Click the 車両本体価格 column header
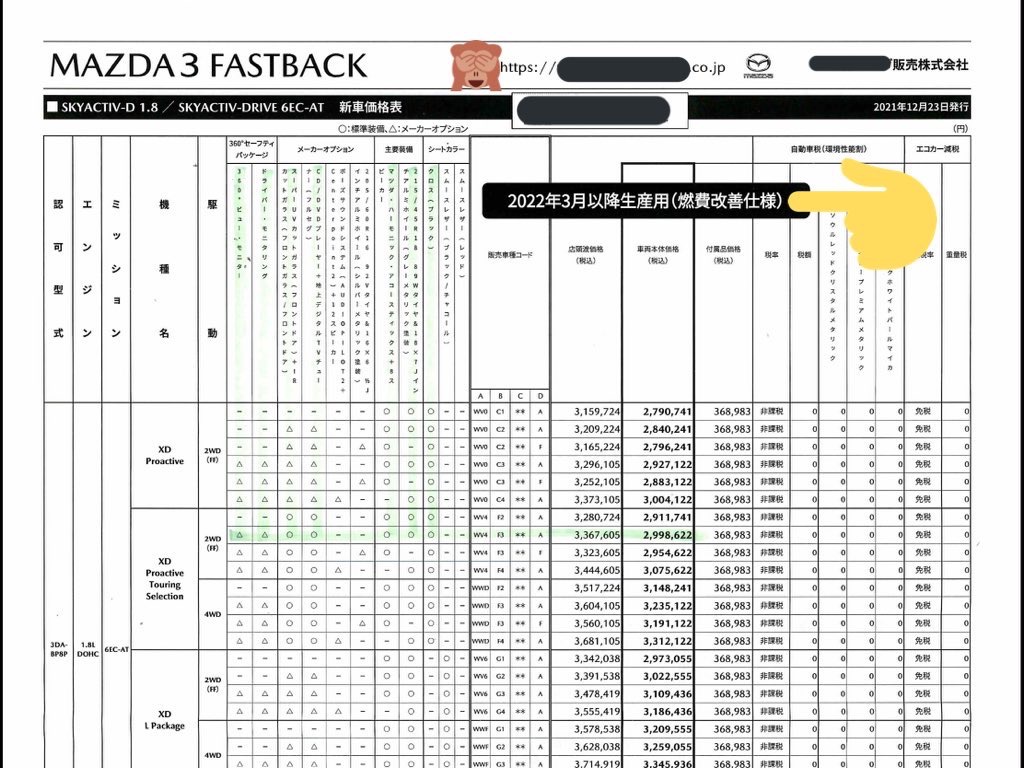The image size is (1024, 768). click(x=658, y=255)
